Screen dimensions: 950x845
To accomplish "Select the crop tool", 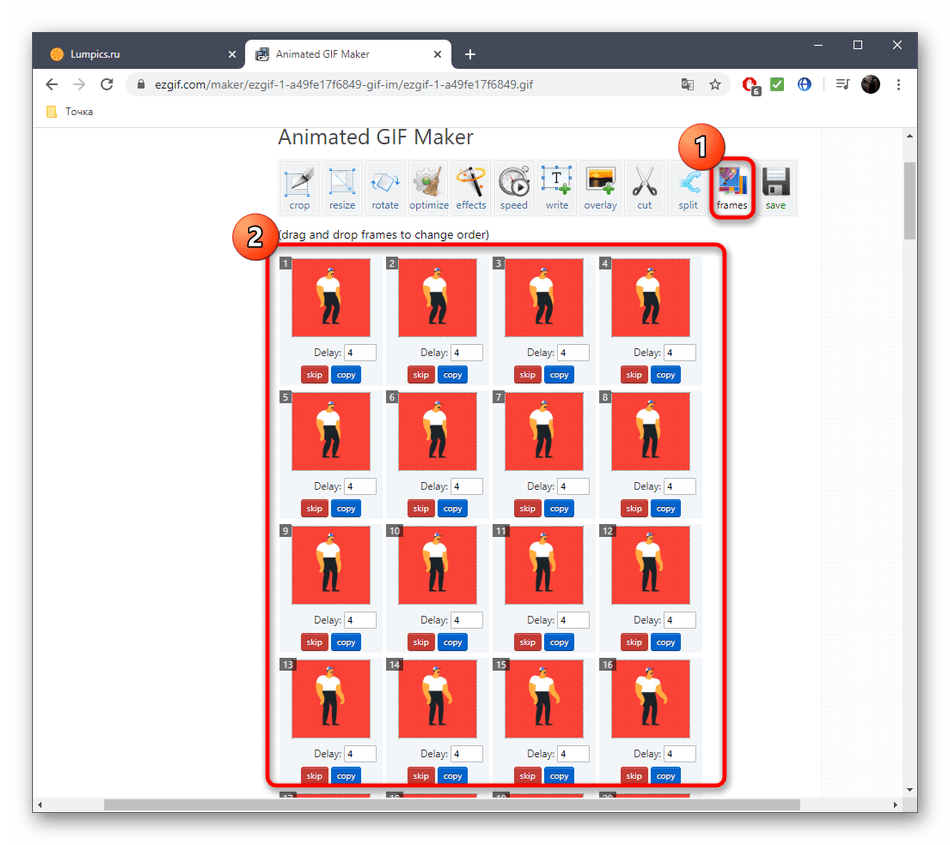I will (x=299, y=188).
